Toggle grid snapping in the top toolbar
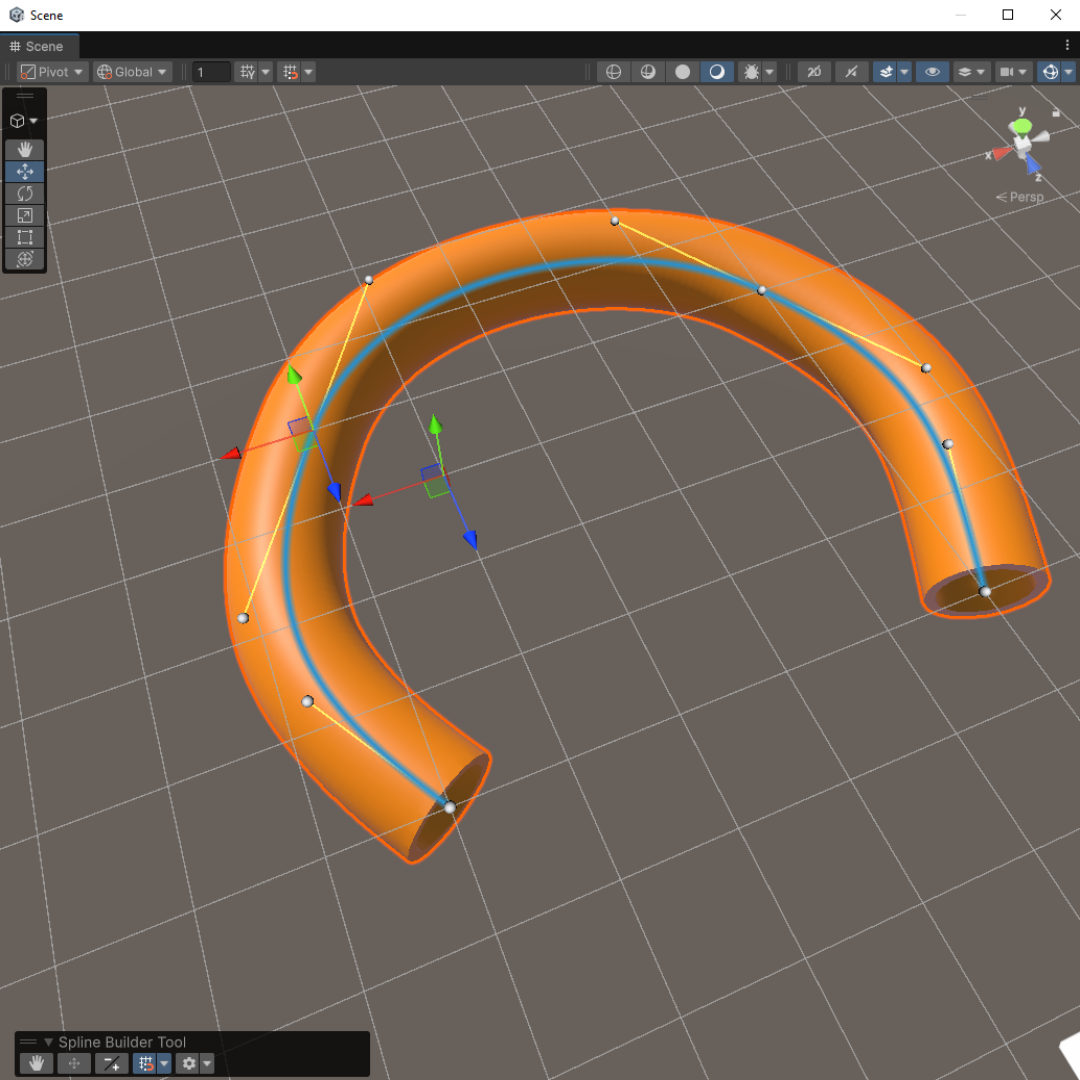Image resolution: width=1080 pixels, height=1080 pixels. 290,72
